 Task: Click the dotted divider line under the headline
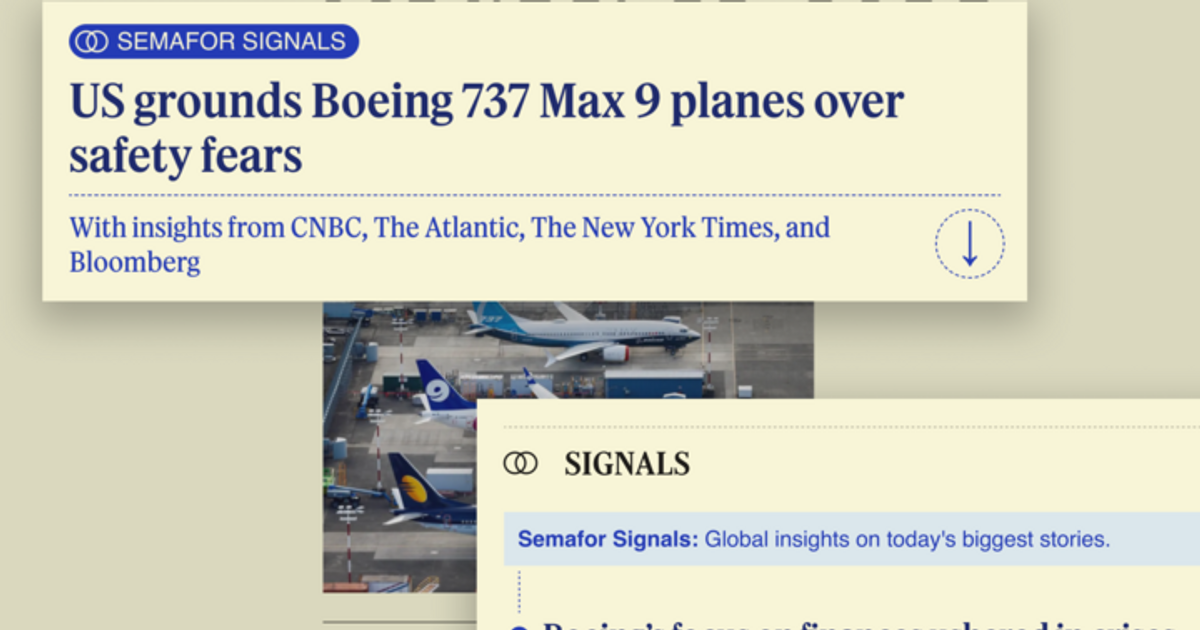click(534, 195)
